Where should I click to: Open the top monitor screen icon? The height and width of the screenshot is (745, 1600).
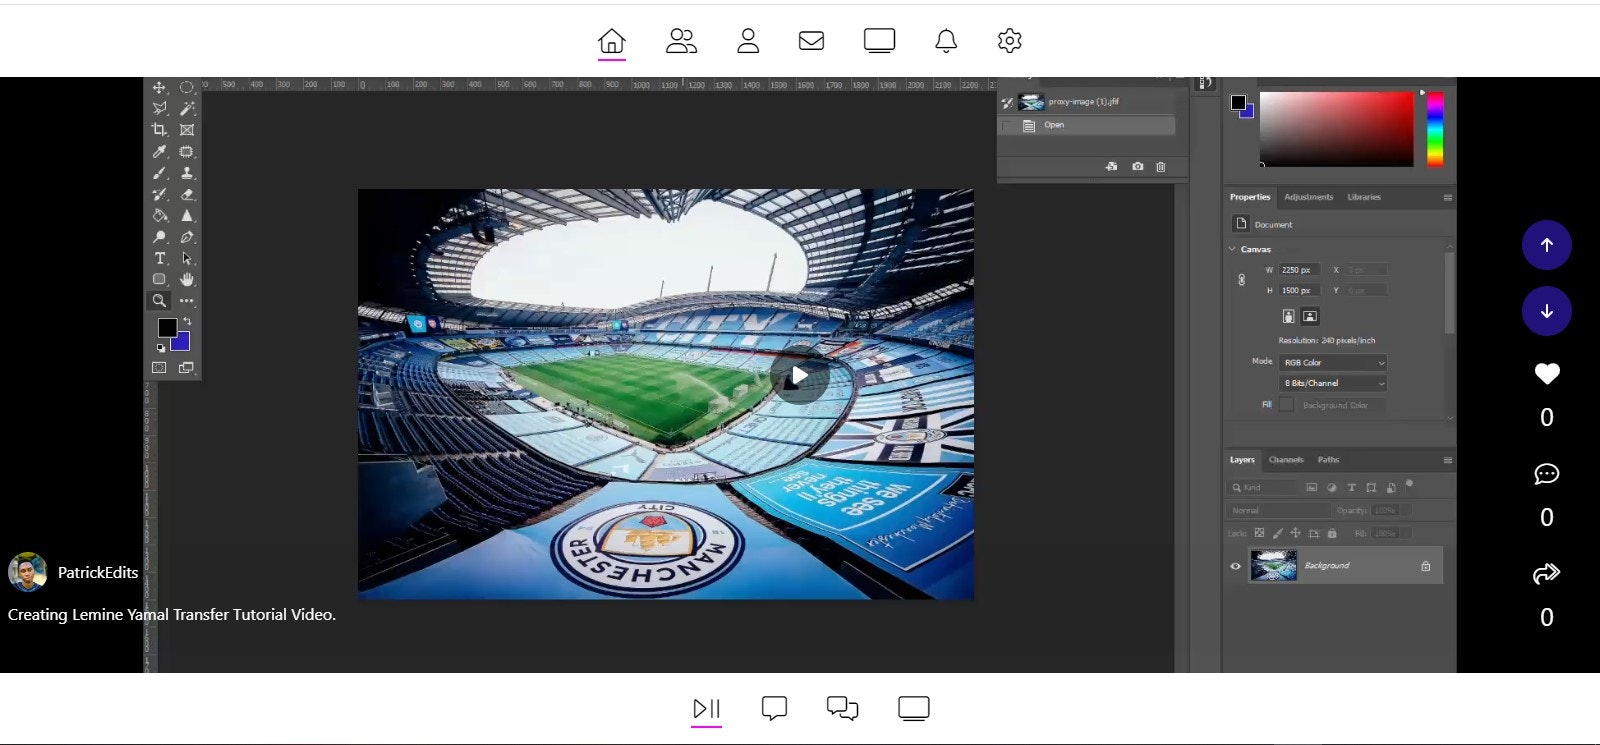(x=880, y=41)
